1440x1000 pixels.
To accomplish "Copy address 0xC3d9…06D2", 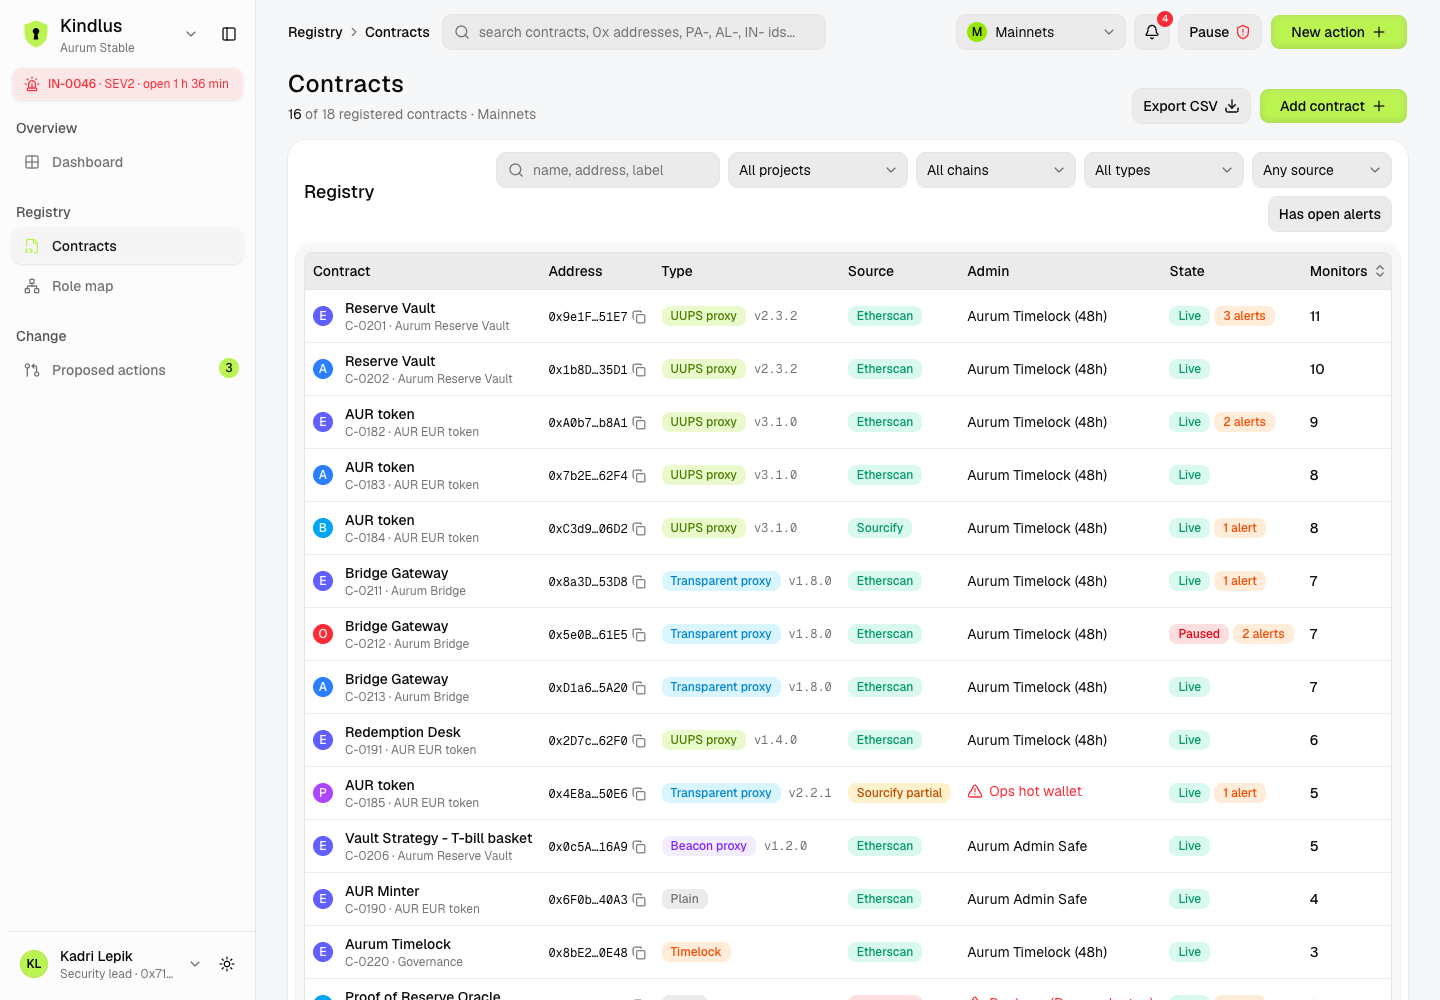I will (639, 529).
